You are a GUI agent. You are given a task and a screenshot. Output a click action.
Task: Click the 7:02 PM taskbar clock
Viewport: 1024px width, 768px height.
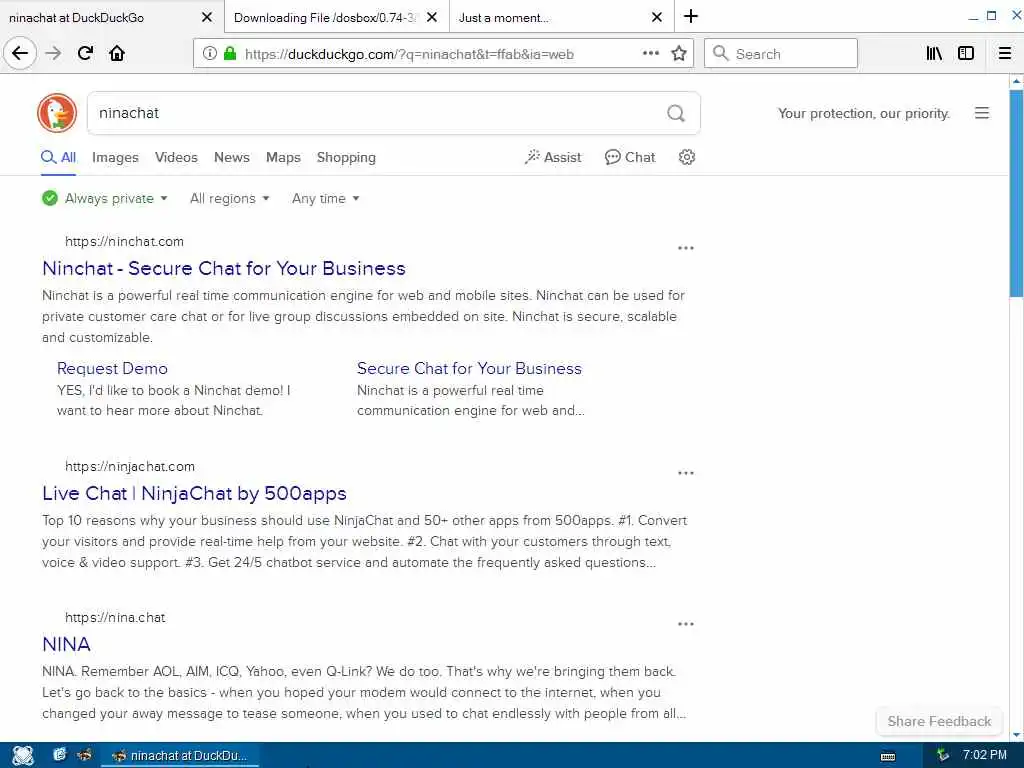(x=984, y=755)
